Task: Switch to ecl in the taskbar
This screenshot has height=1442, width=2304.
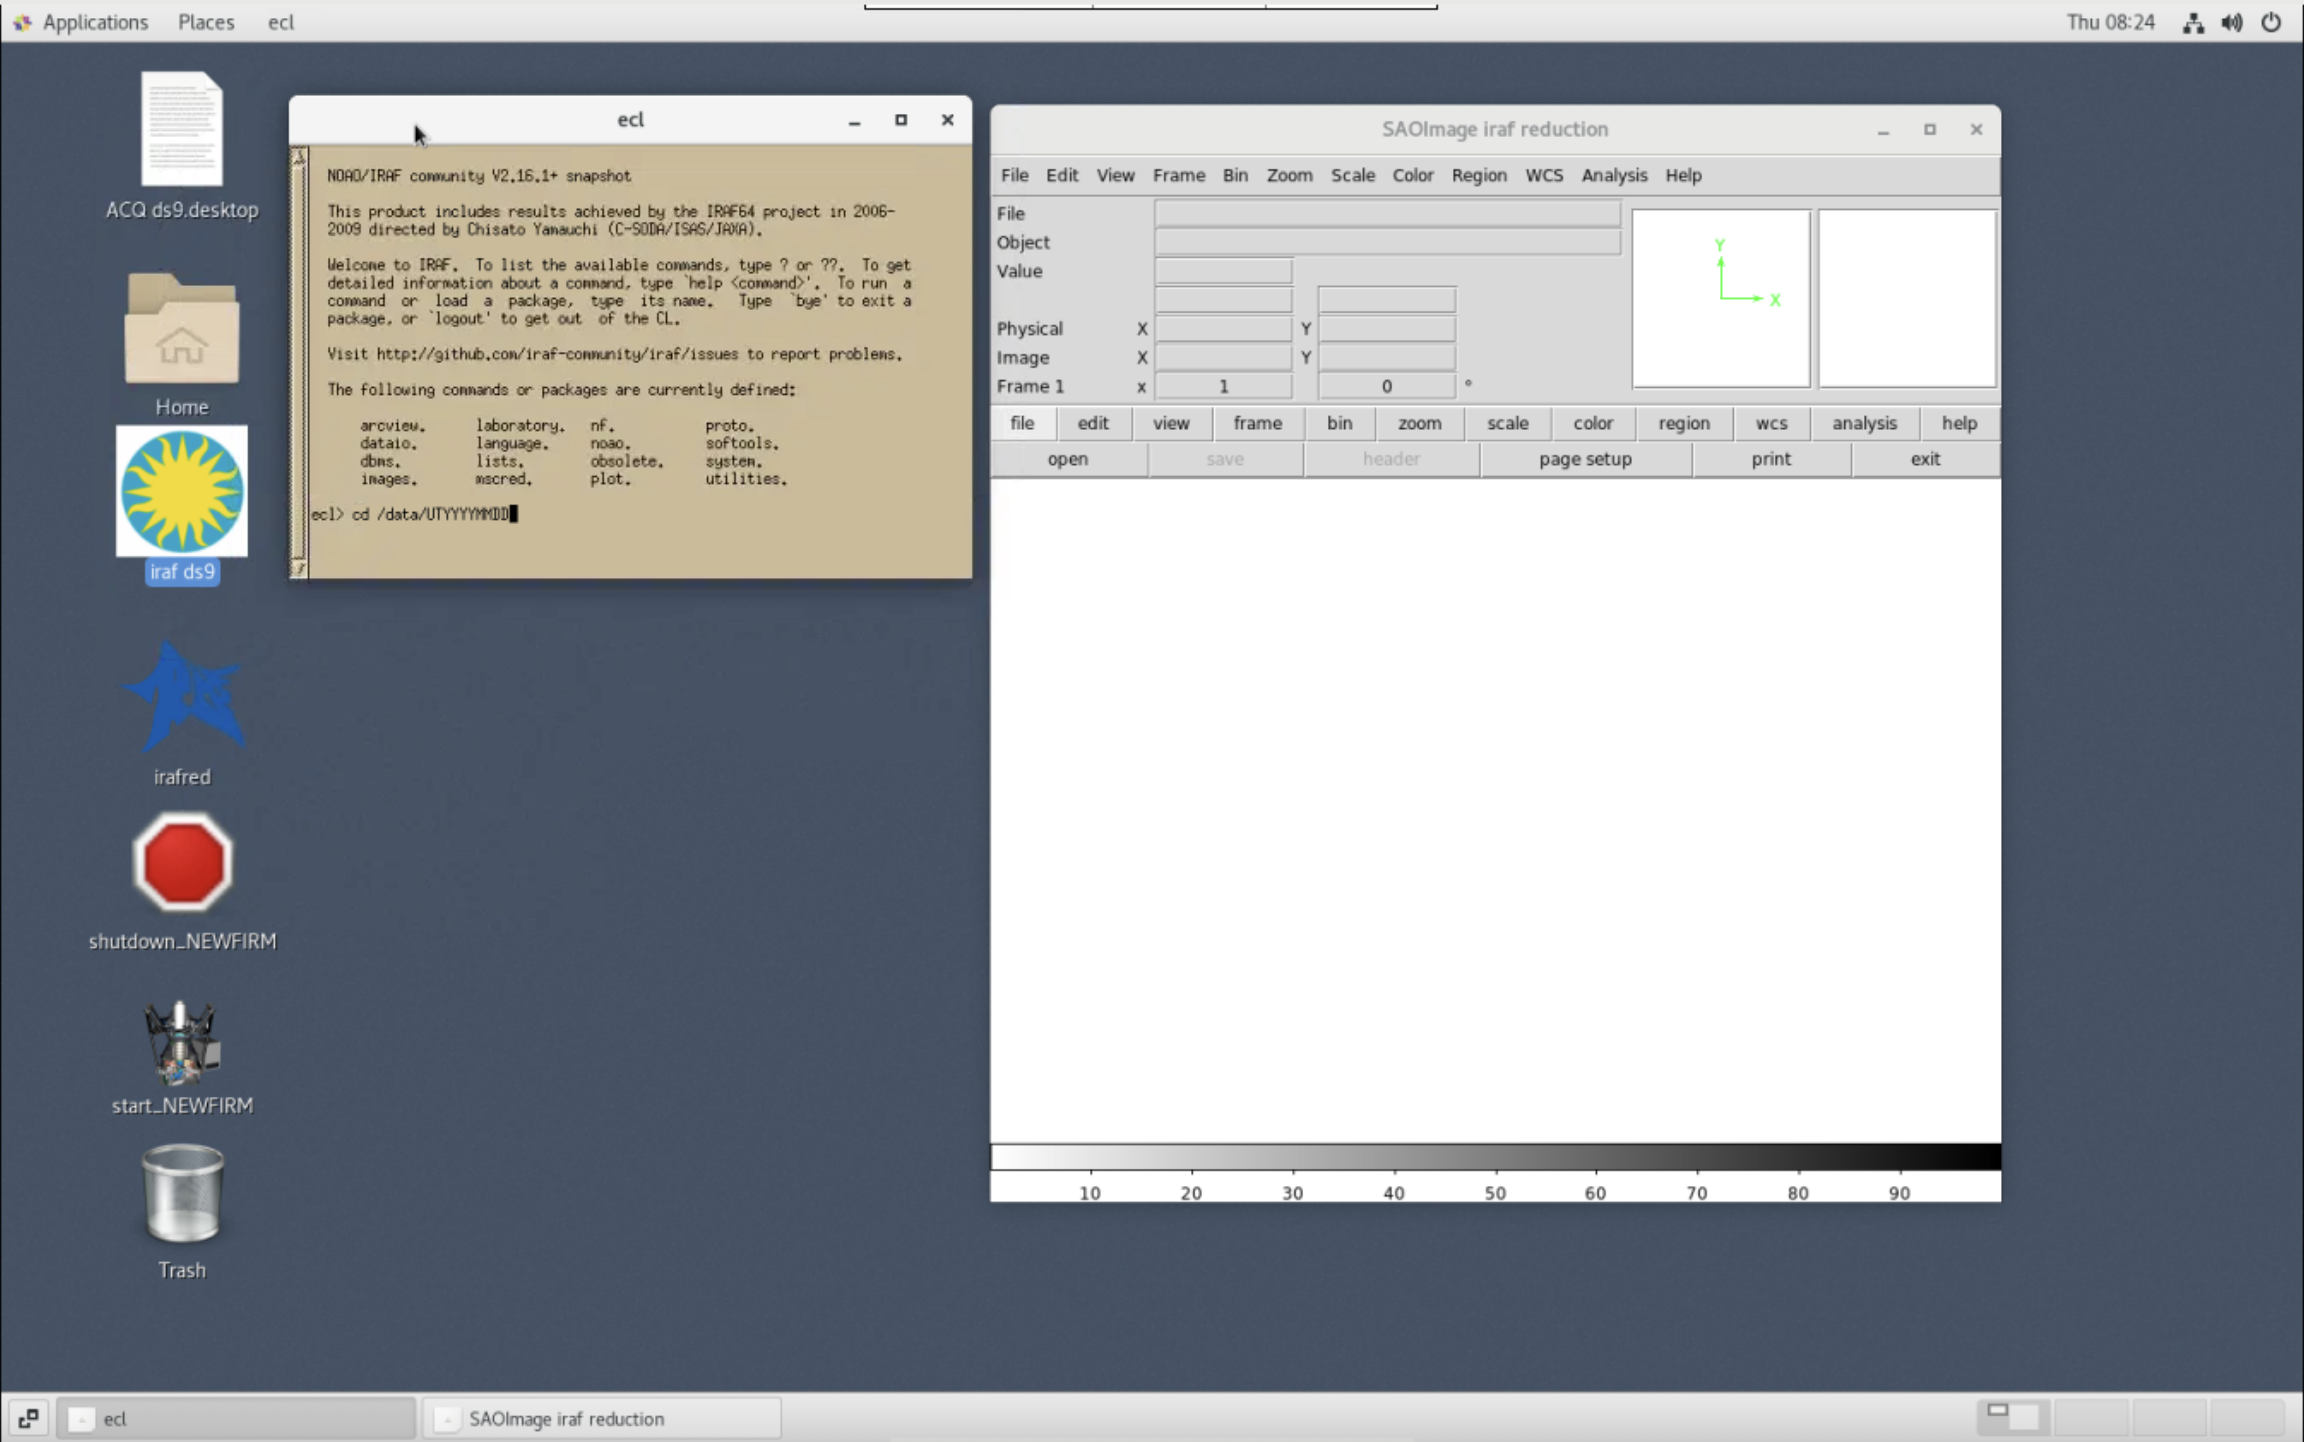Action: pyautogui.click(x=236, y=1418)
